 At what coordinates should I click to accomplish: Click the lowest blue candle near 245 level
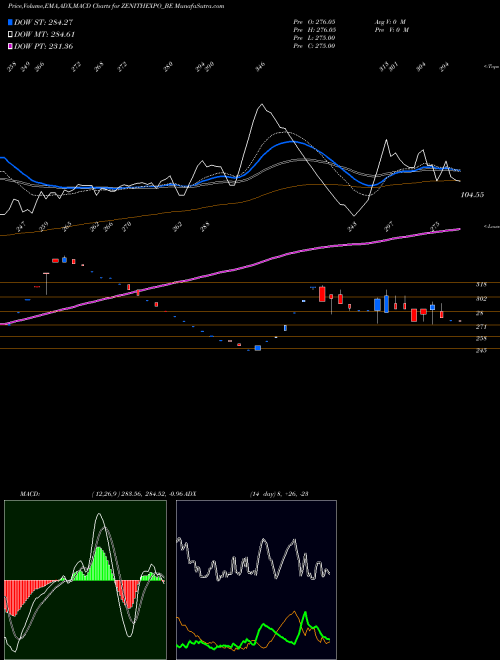[258, 348]
